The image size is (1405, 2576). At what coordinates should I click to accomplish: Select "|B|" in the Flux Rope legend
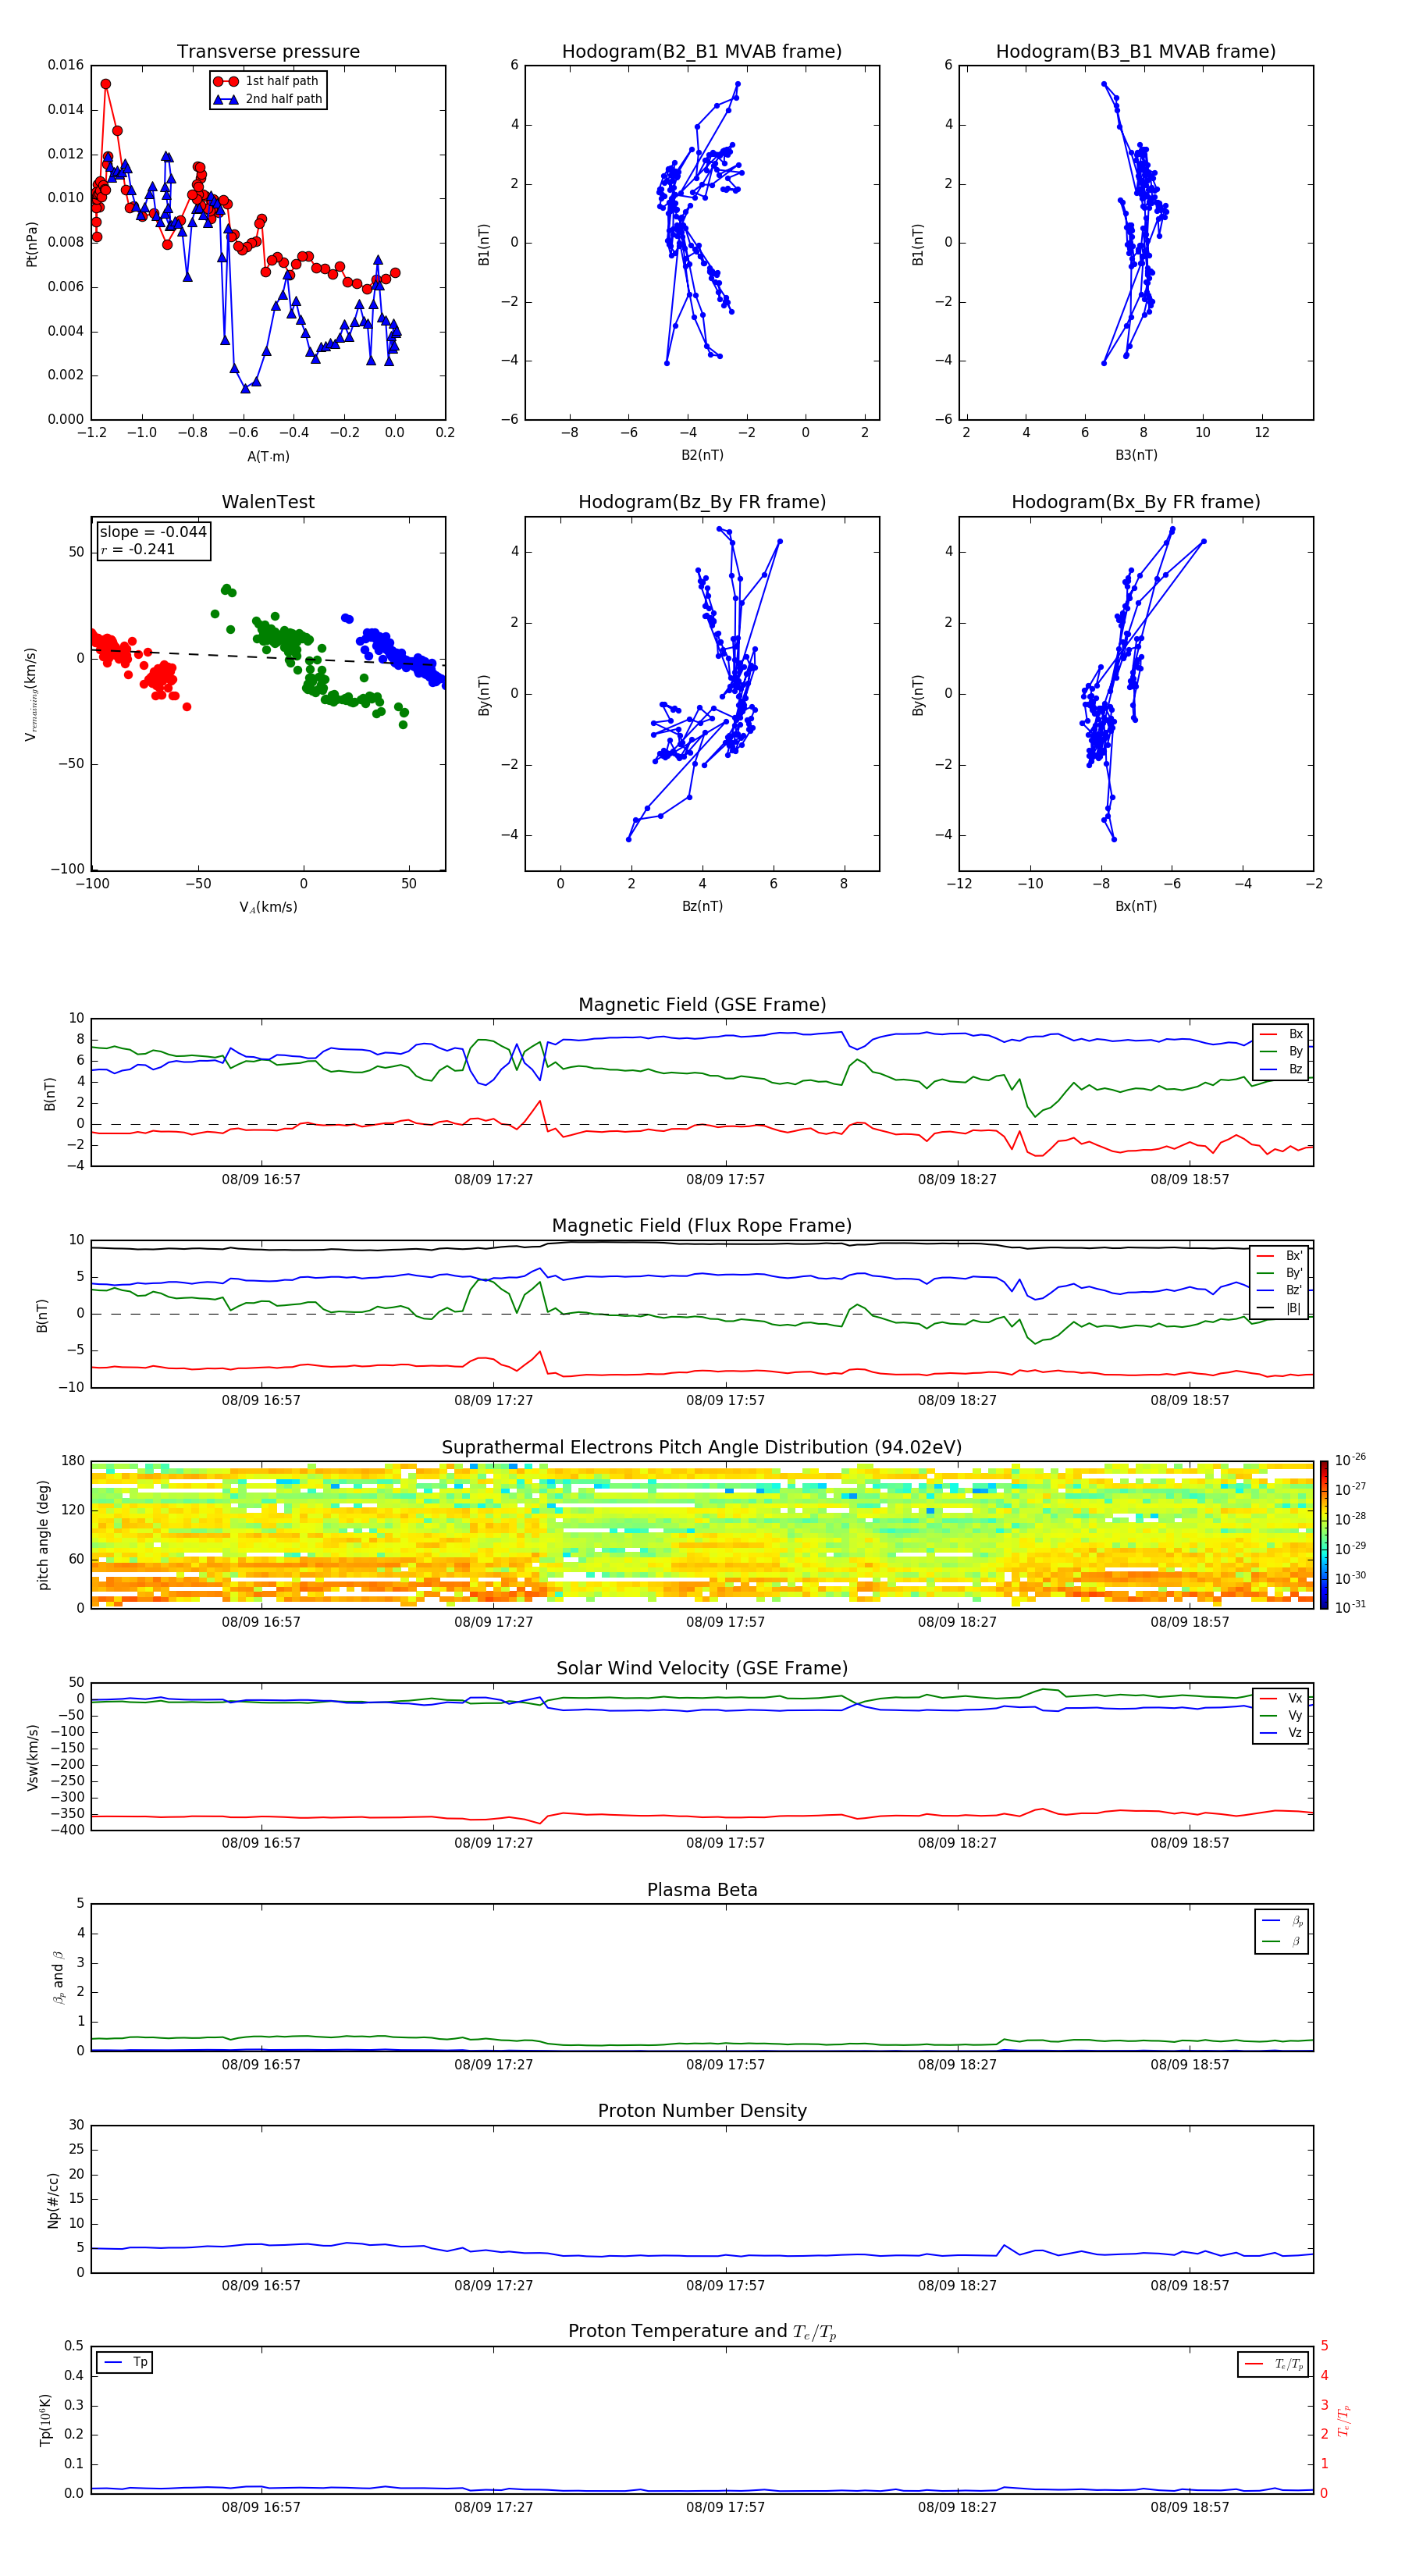pos(1279,1309)
